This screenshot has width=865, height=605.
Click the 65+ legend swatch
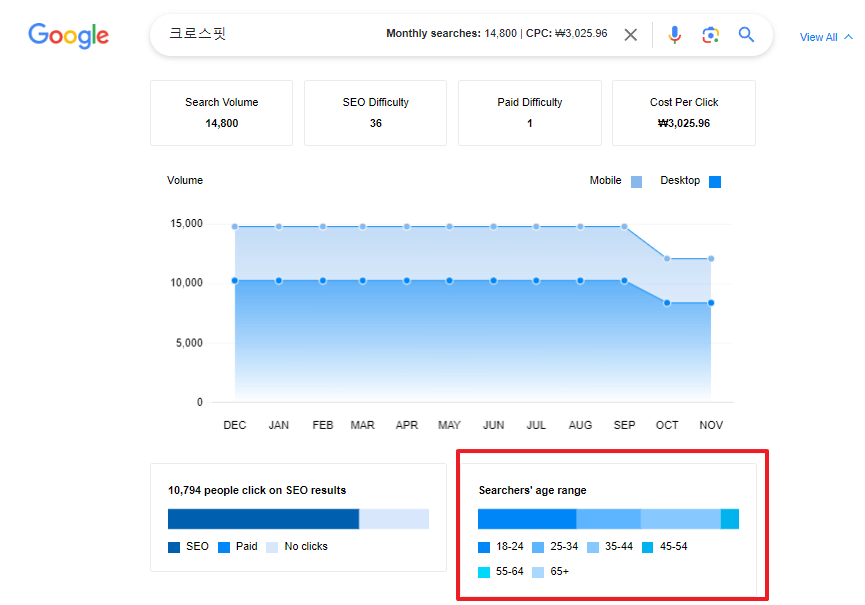[538, 572]
